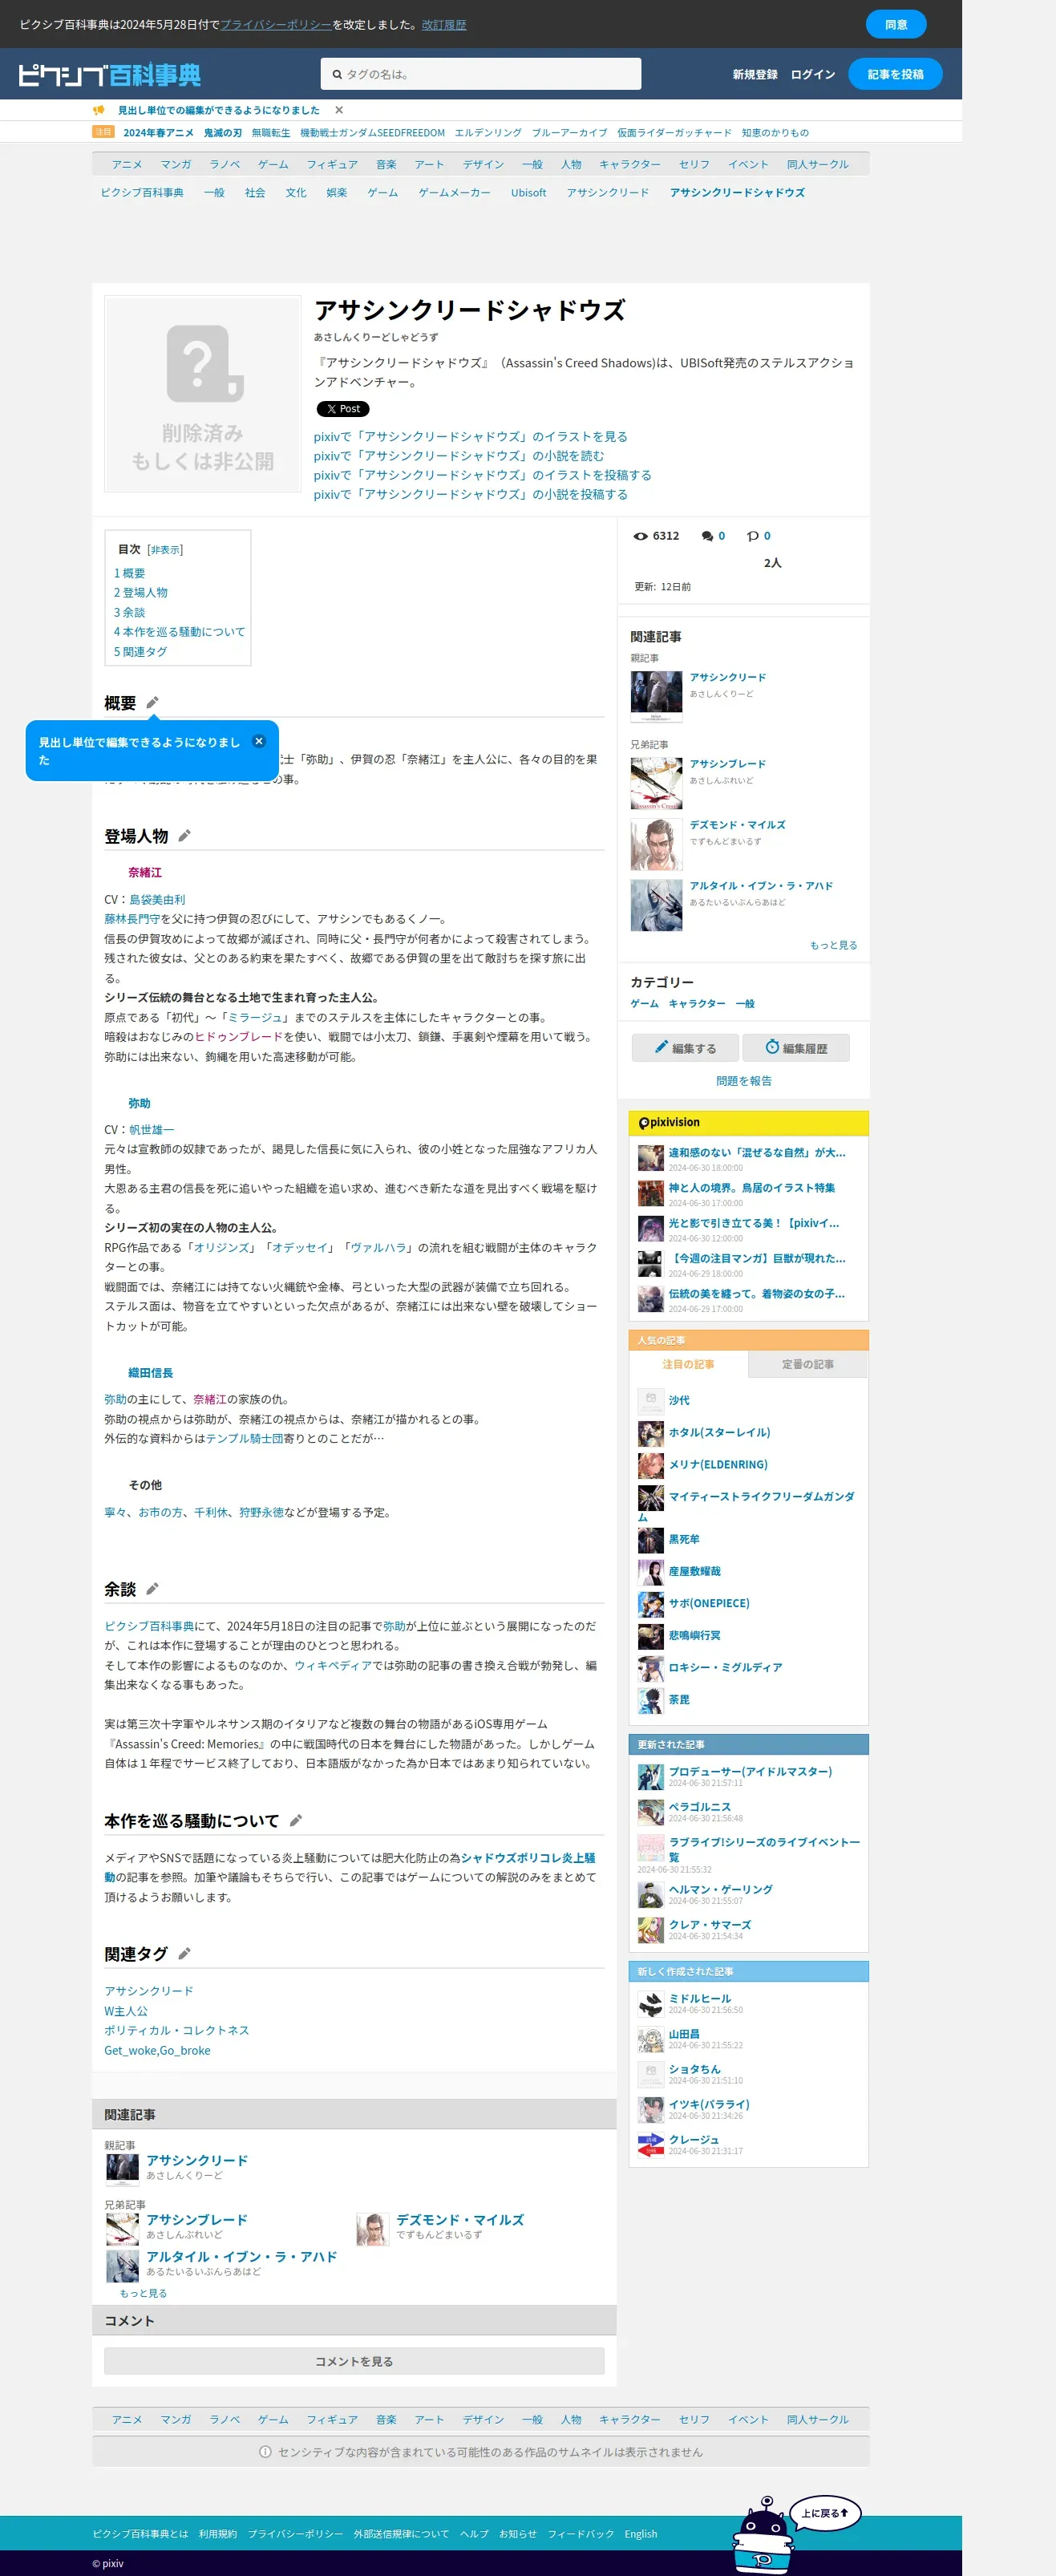Open ヒドゥンブレード link in text
The height and width of the screenshot is (2576, 1056).
239,1037
